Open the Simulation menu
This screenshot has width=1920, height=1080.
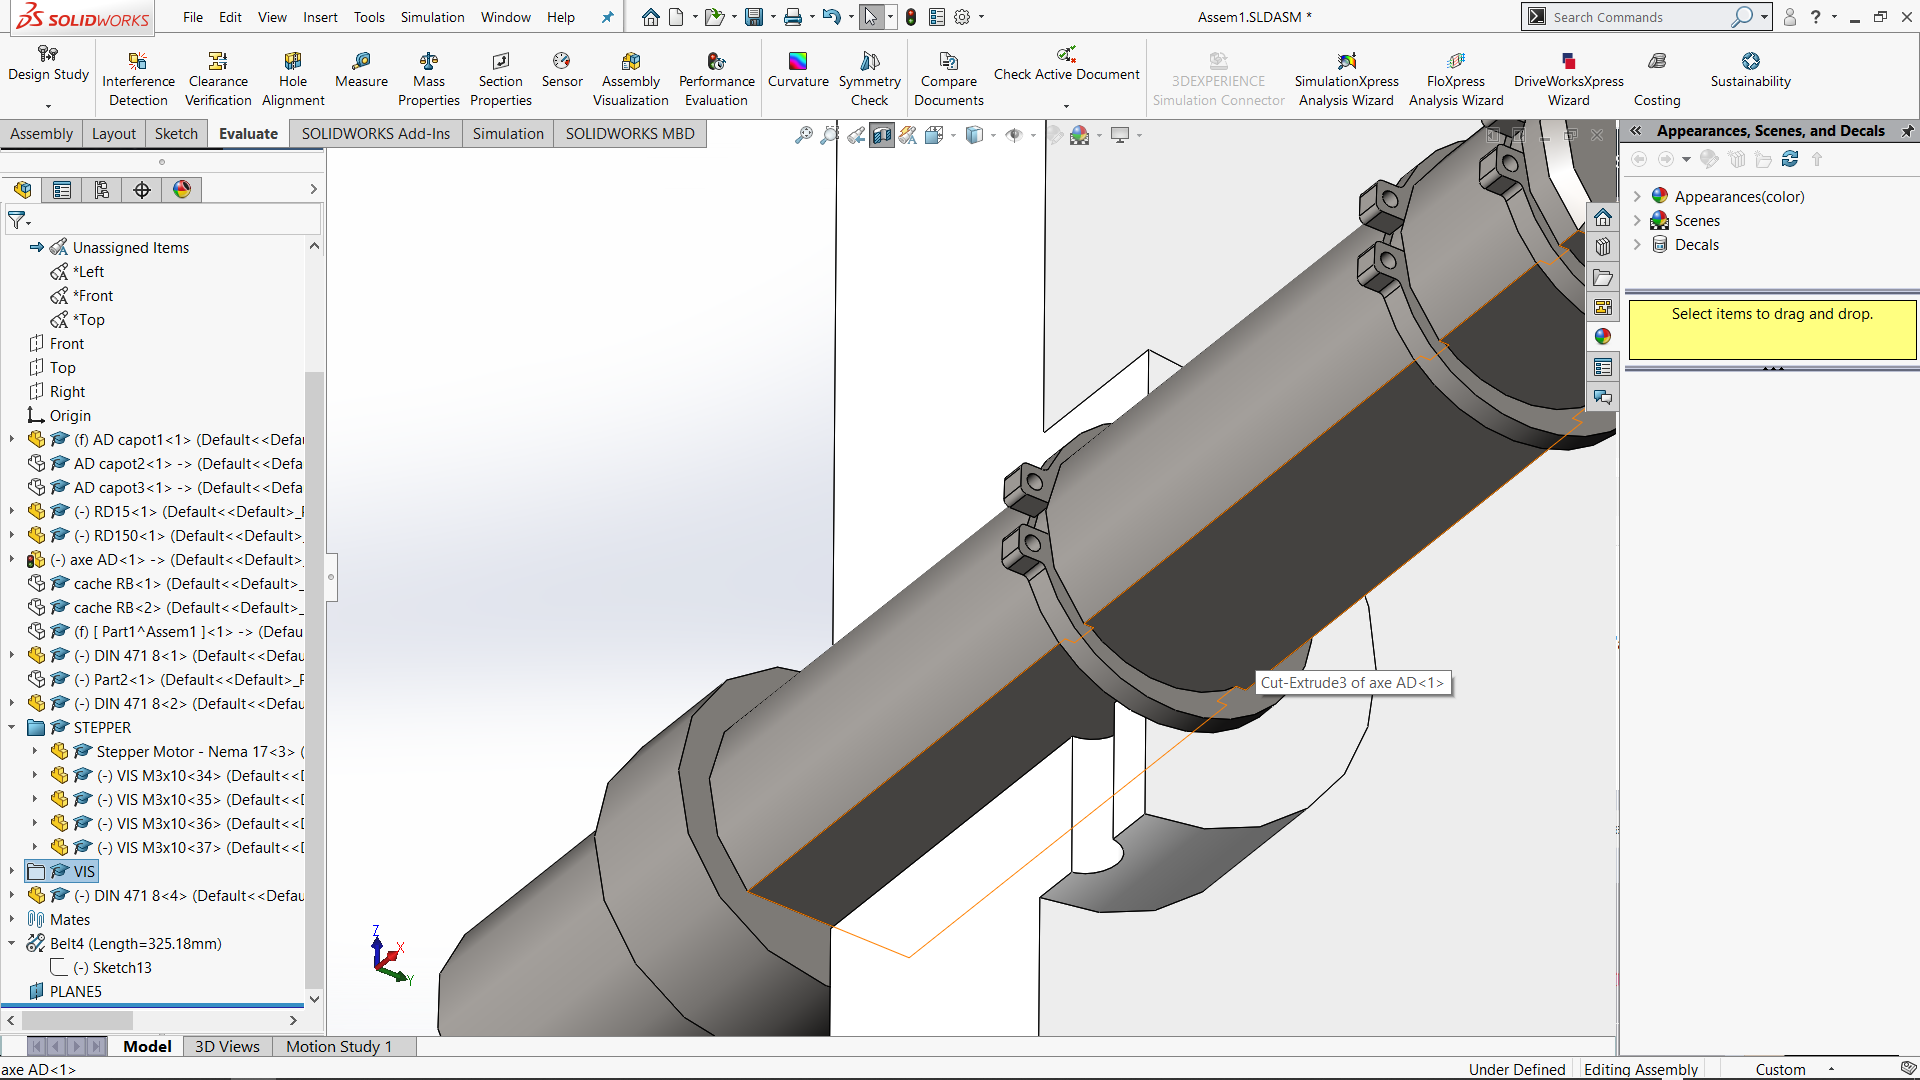pos(432,17)
